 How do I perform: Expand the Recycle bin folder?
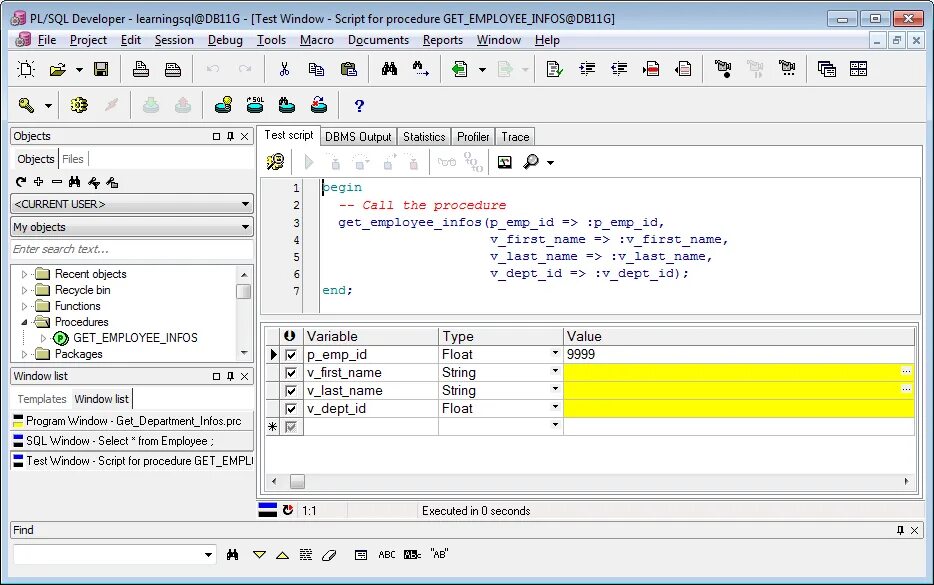click(x=24, y=290)
